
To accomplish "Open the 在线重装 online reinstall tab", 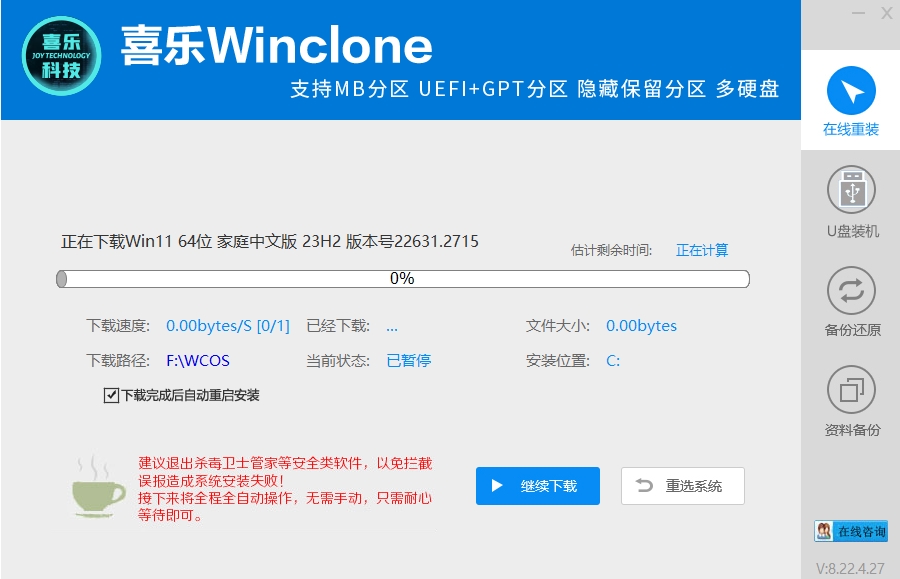I will (x=851, y=101).
